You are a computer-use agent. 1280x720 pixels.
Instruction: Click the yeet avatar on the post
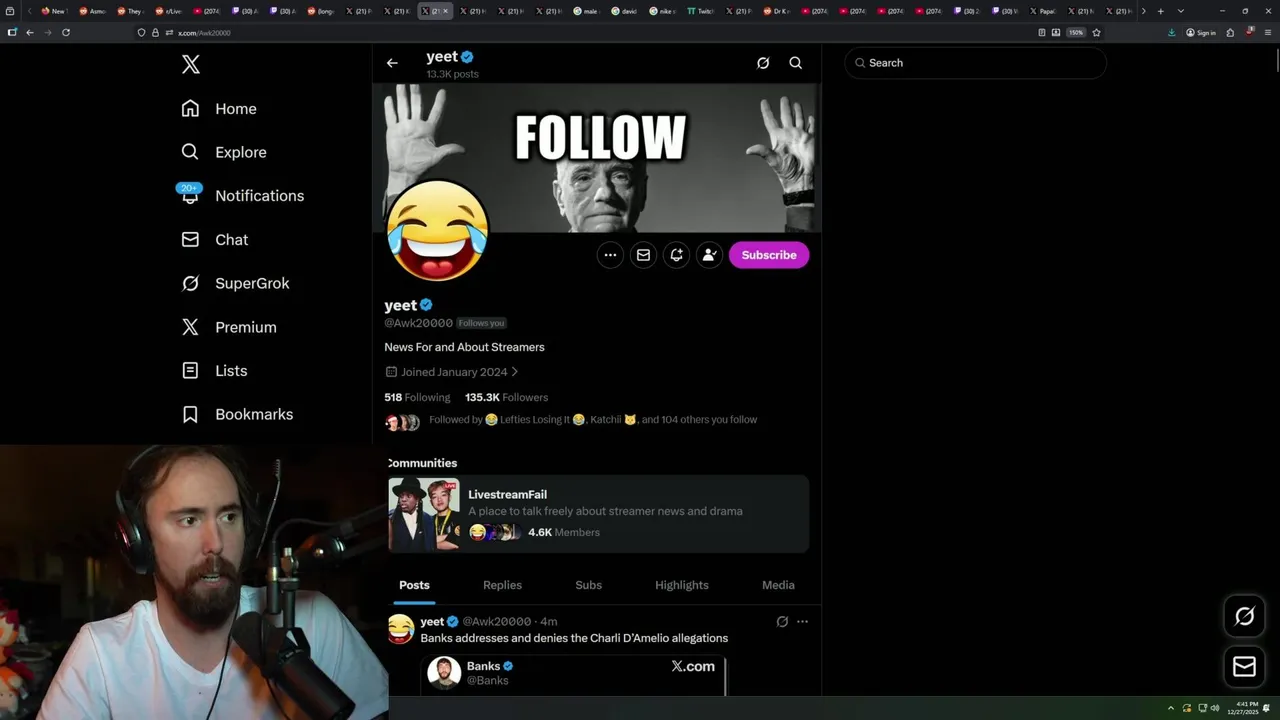(401, 628)
